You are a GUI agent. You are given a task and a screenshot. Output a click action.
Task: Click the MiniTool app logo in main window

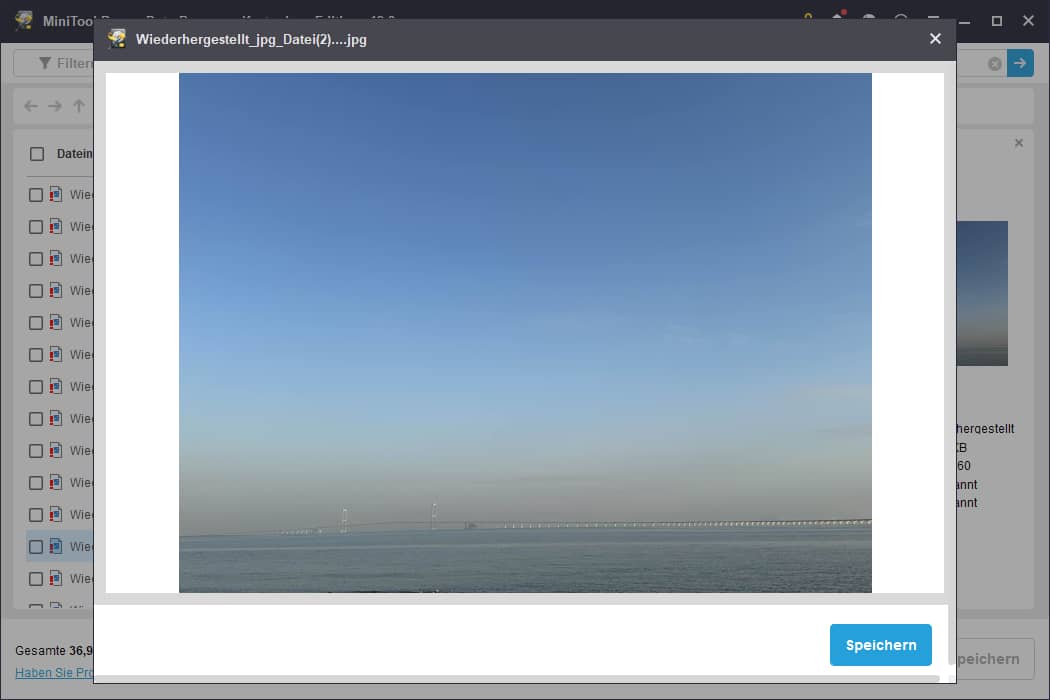pyautogui.click(x=24, y=20)
